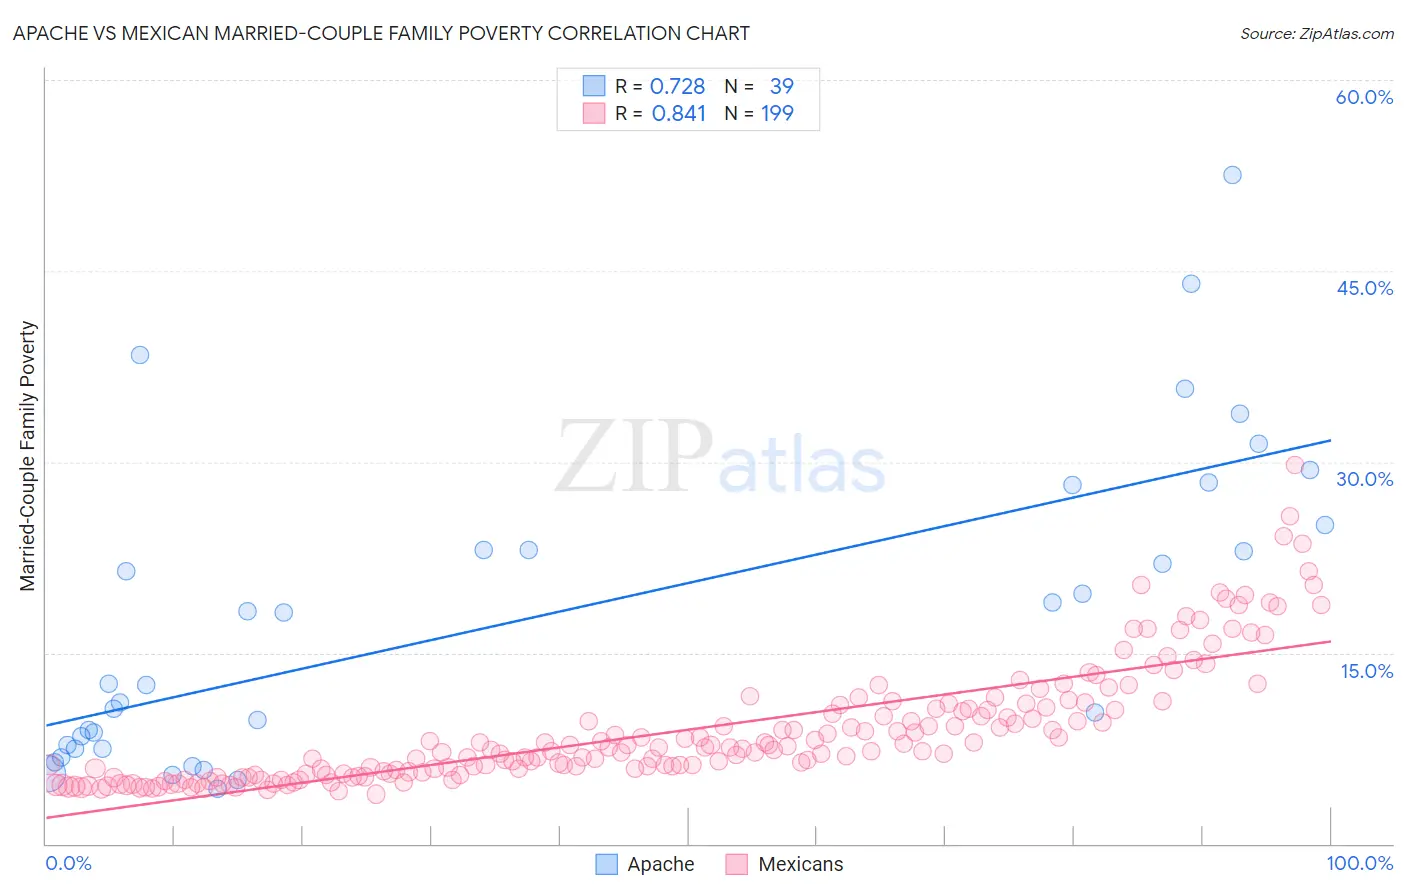Click the 30.0% y-axis label
Image resolution: width=1406 pixels, height=892 pixels.
click(x=1364, y=479)
